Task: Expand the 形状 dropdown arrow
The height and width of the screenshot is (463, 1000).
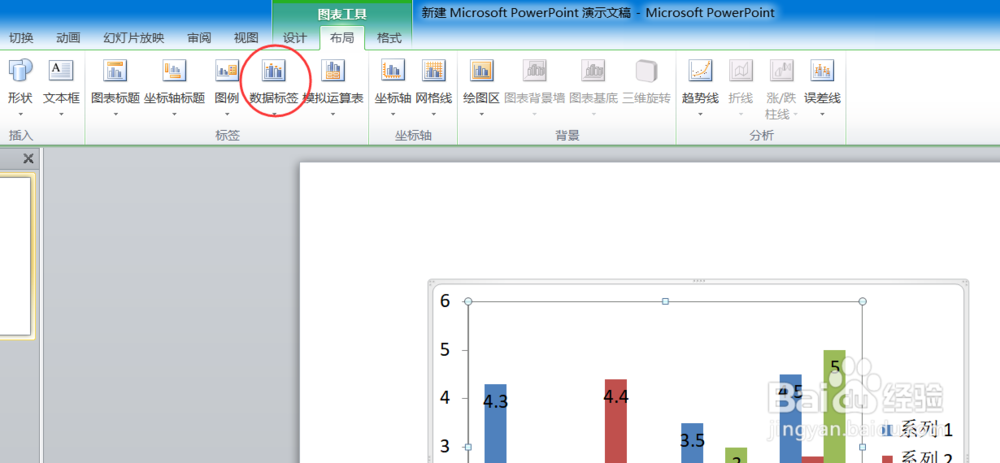Action: (20, 115)
